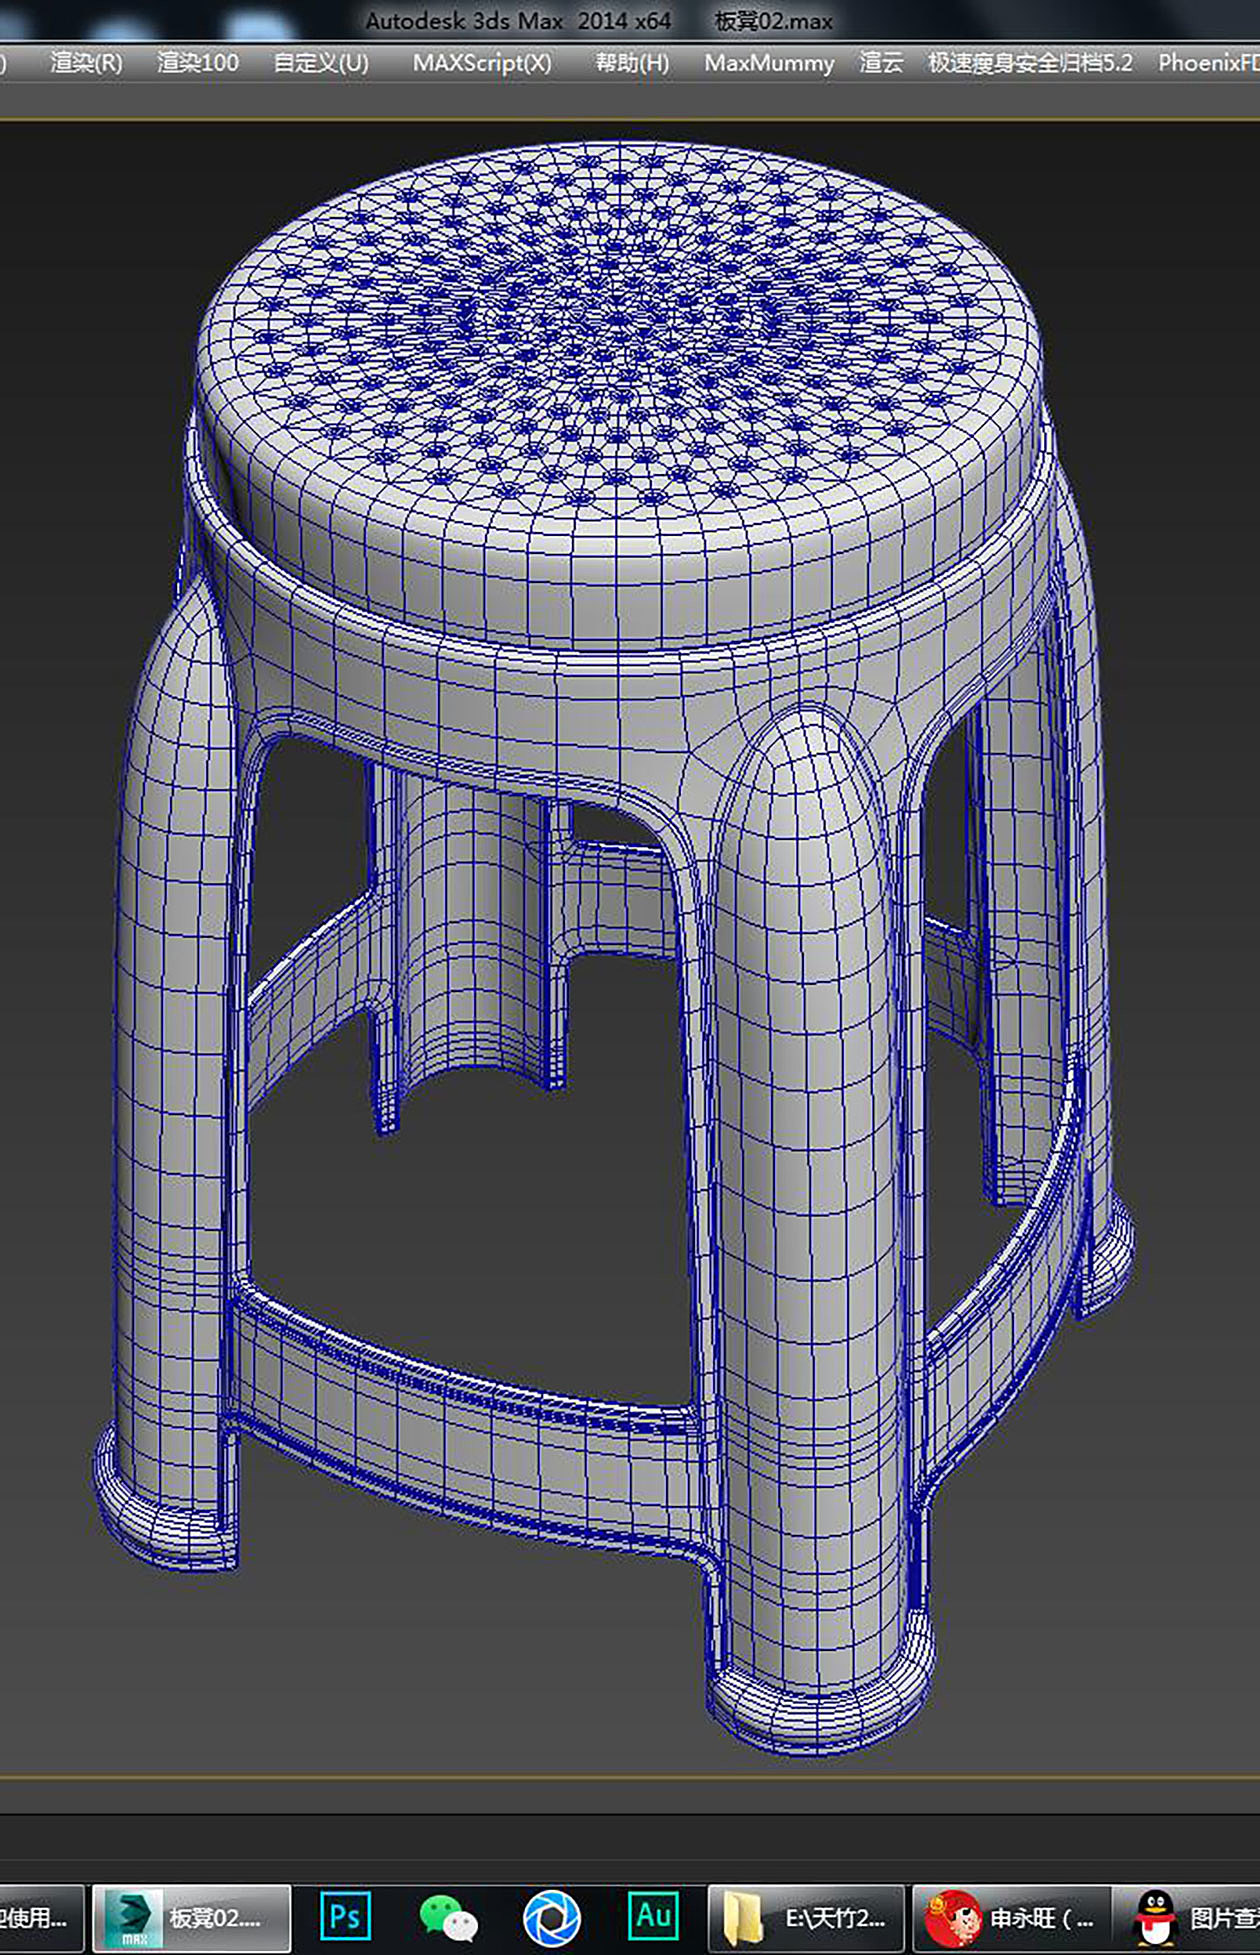Open the MaxMummy menu
This screenshot has width=1260, height=1955.
coord(769,63)
